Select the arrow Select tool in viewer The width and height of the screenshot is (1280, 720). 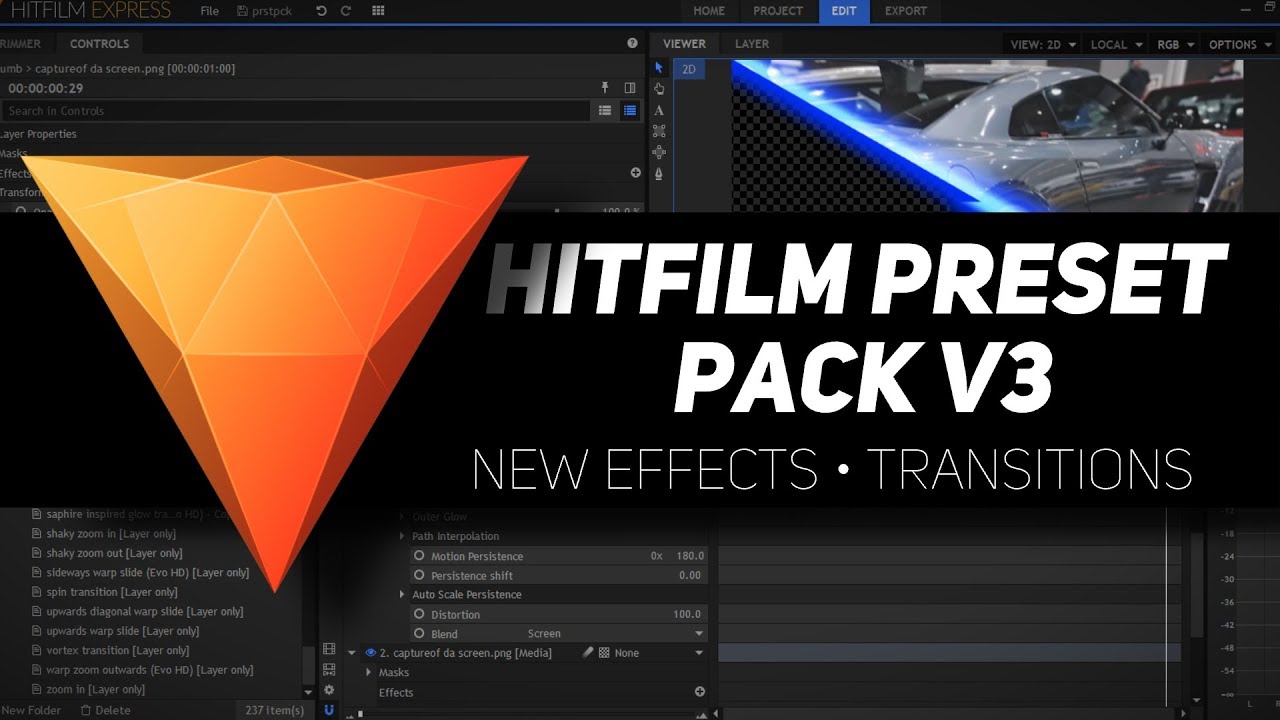(659, 68)
